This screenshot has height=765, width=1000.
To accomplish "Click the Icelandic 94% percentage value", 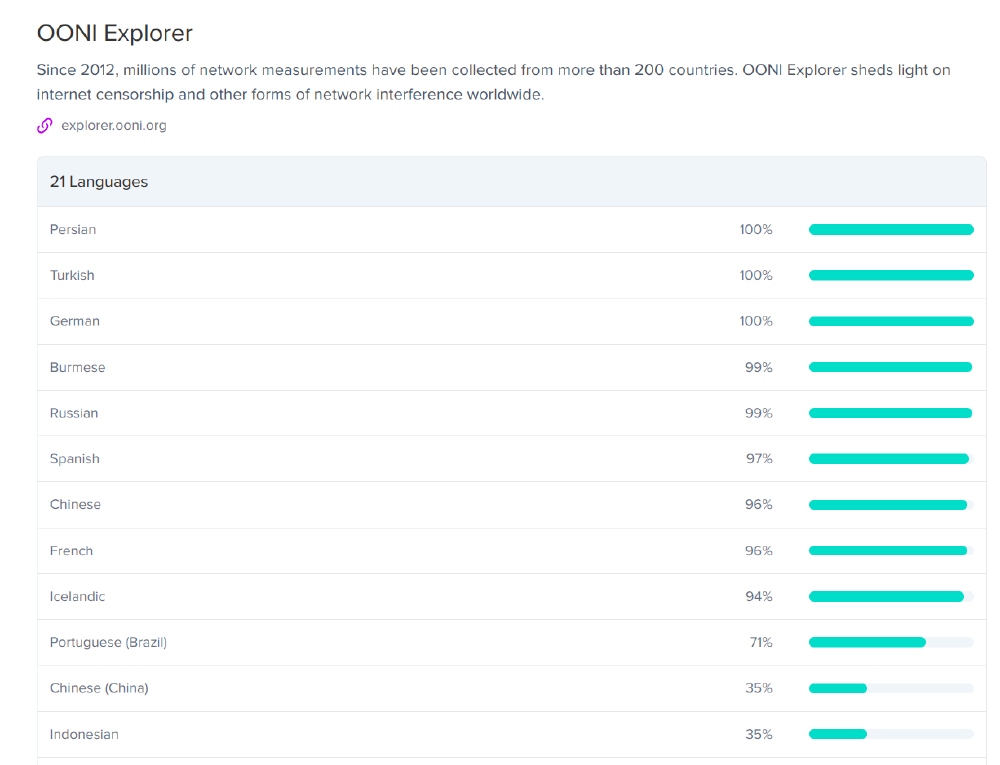I will [758, 597].
